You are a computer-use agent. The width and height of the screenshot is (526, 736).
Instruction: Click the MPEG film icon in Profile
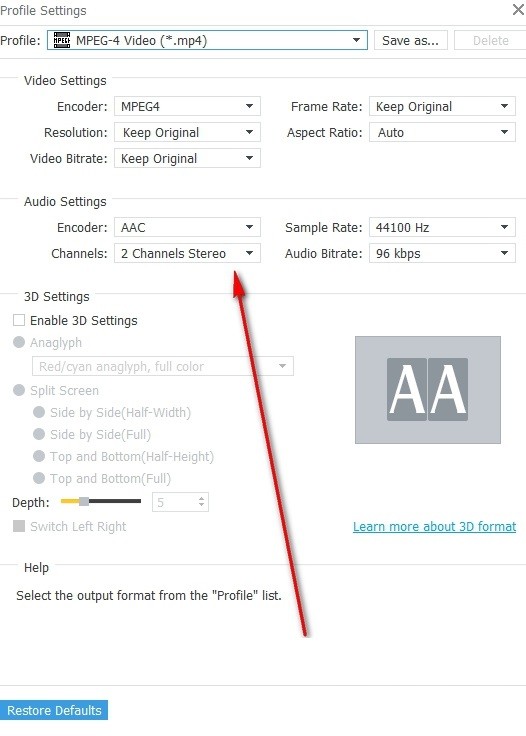pos(61,40)
